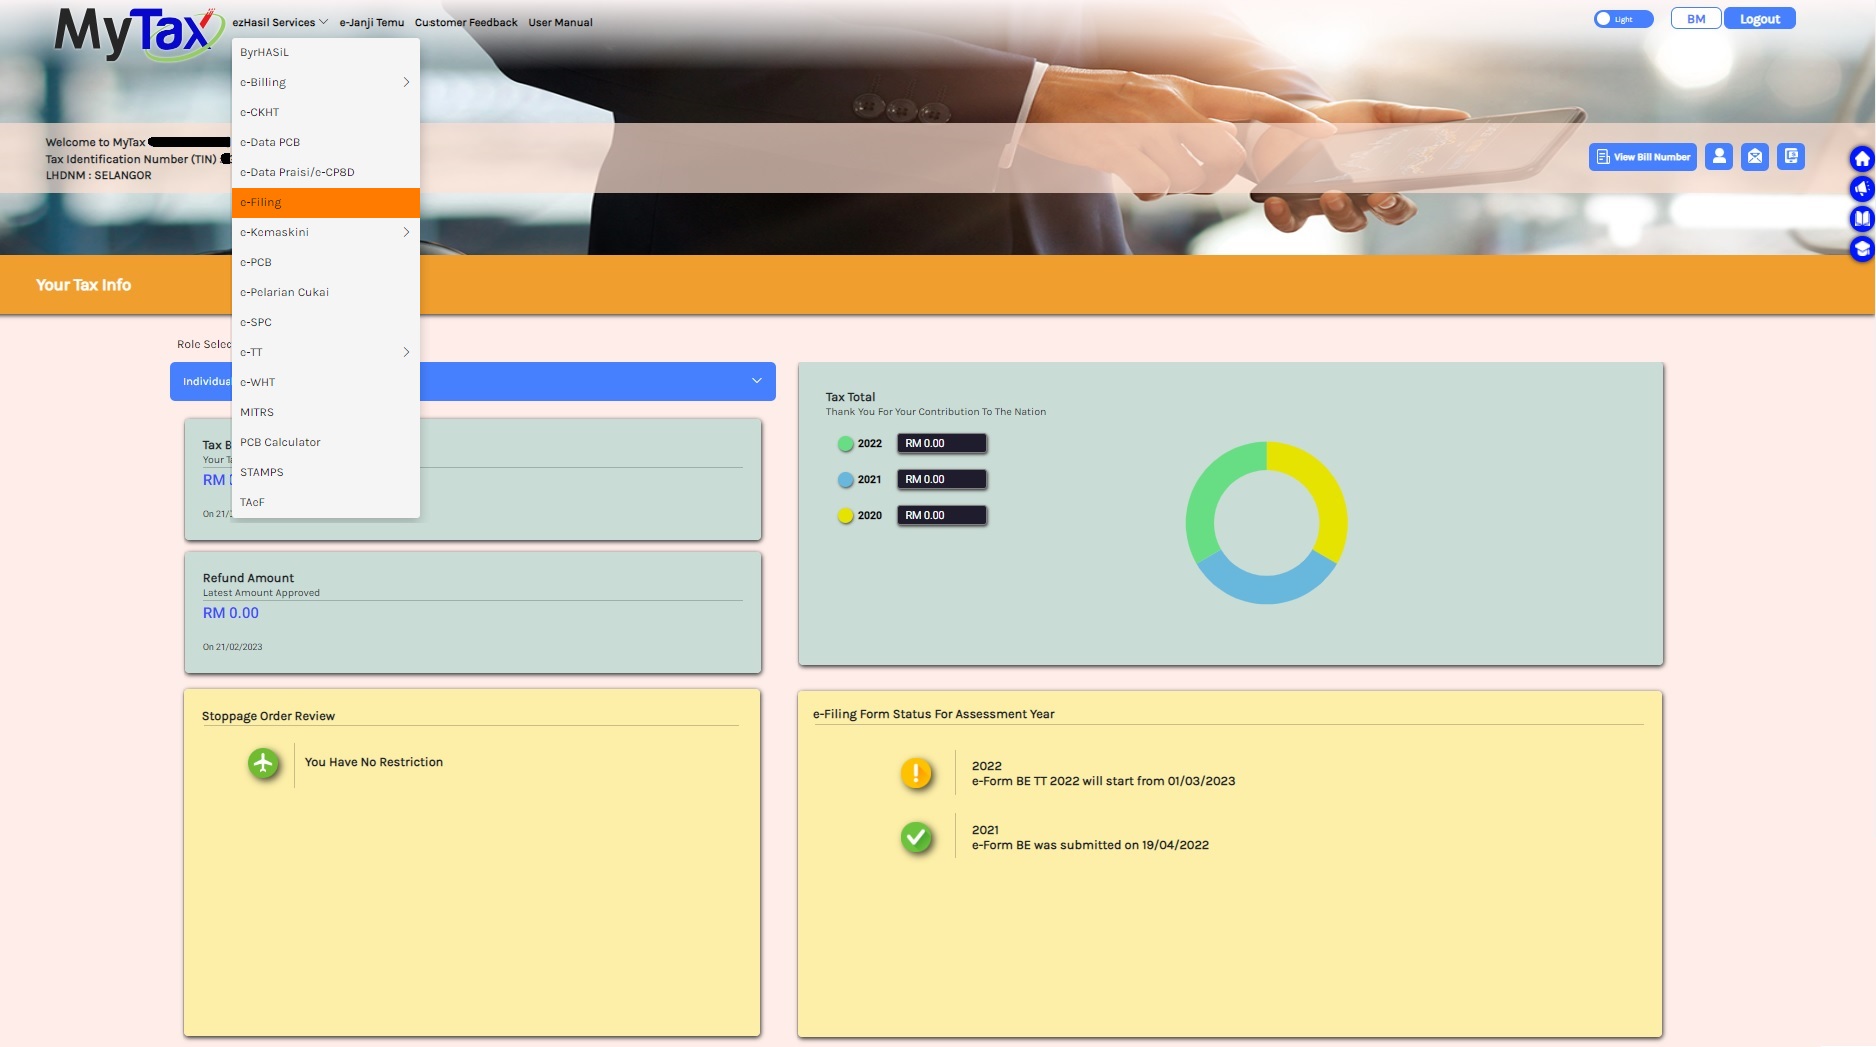This screenshot has height=1047, width=1876.
Task: Toggle the Light theme switch
Action: coord(1622,19)
